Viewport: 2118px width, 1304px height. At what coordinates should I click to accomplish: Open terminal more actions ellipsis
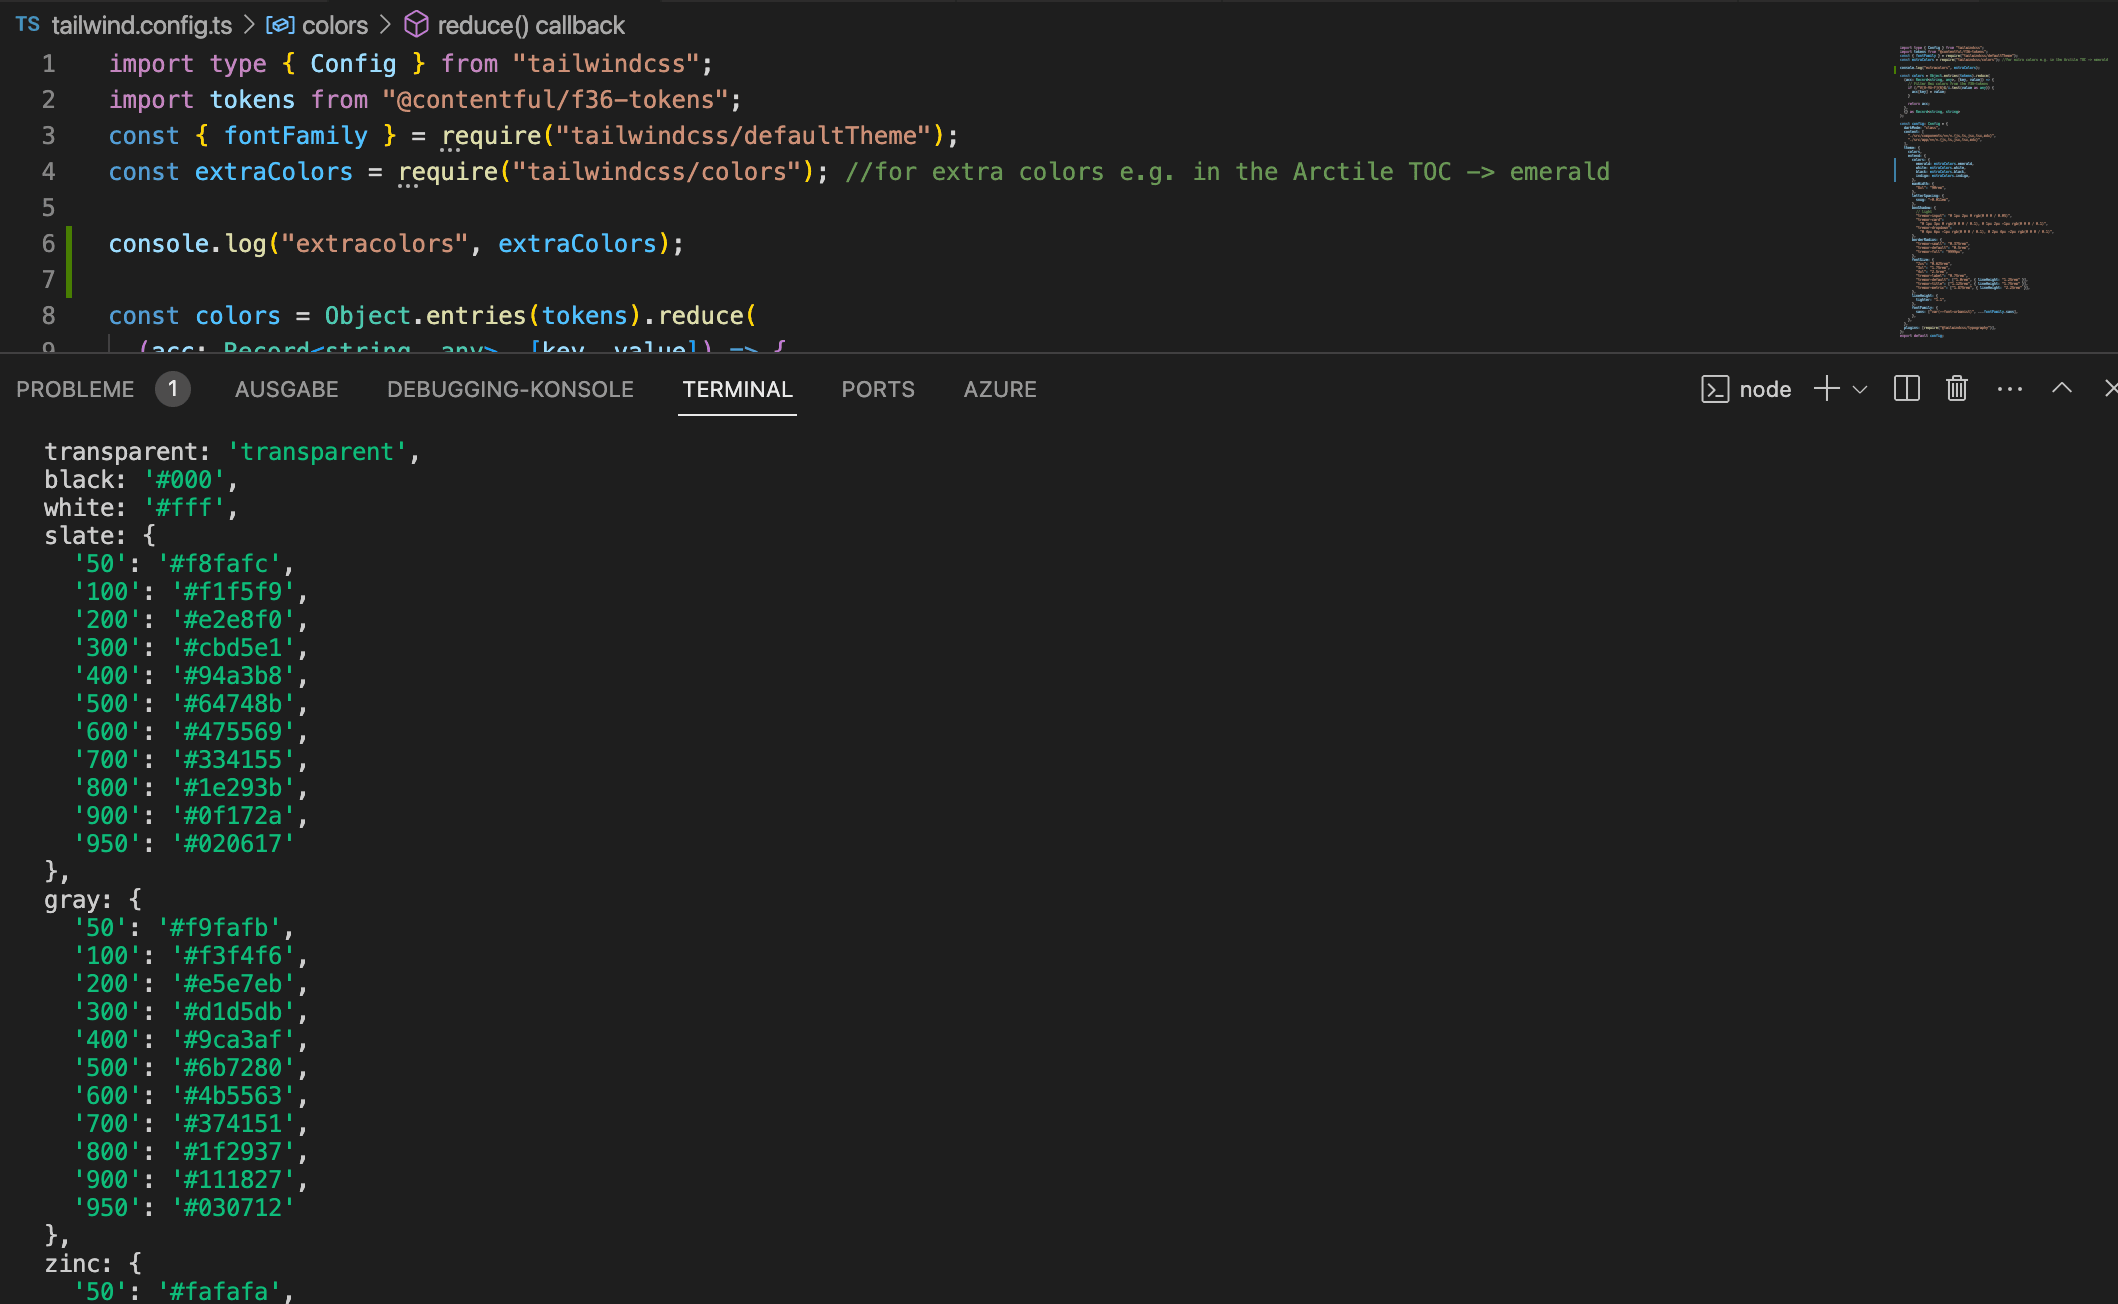point(2009,389)
